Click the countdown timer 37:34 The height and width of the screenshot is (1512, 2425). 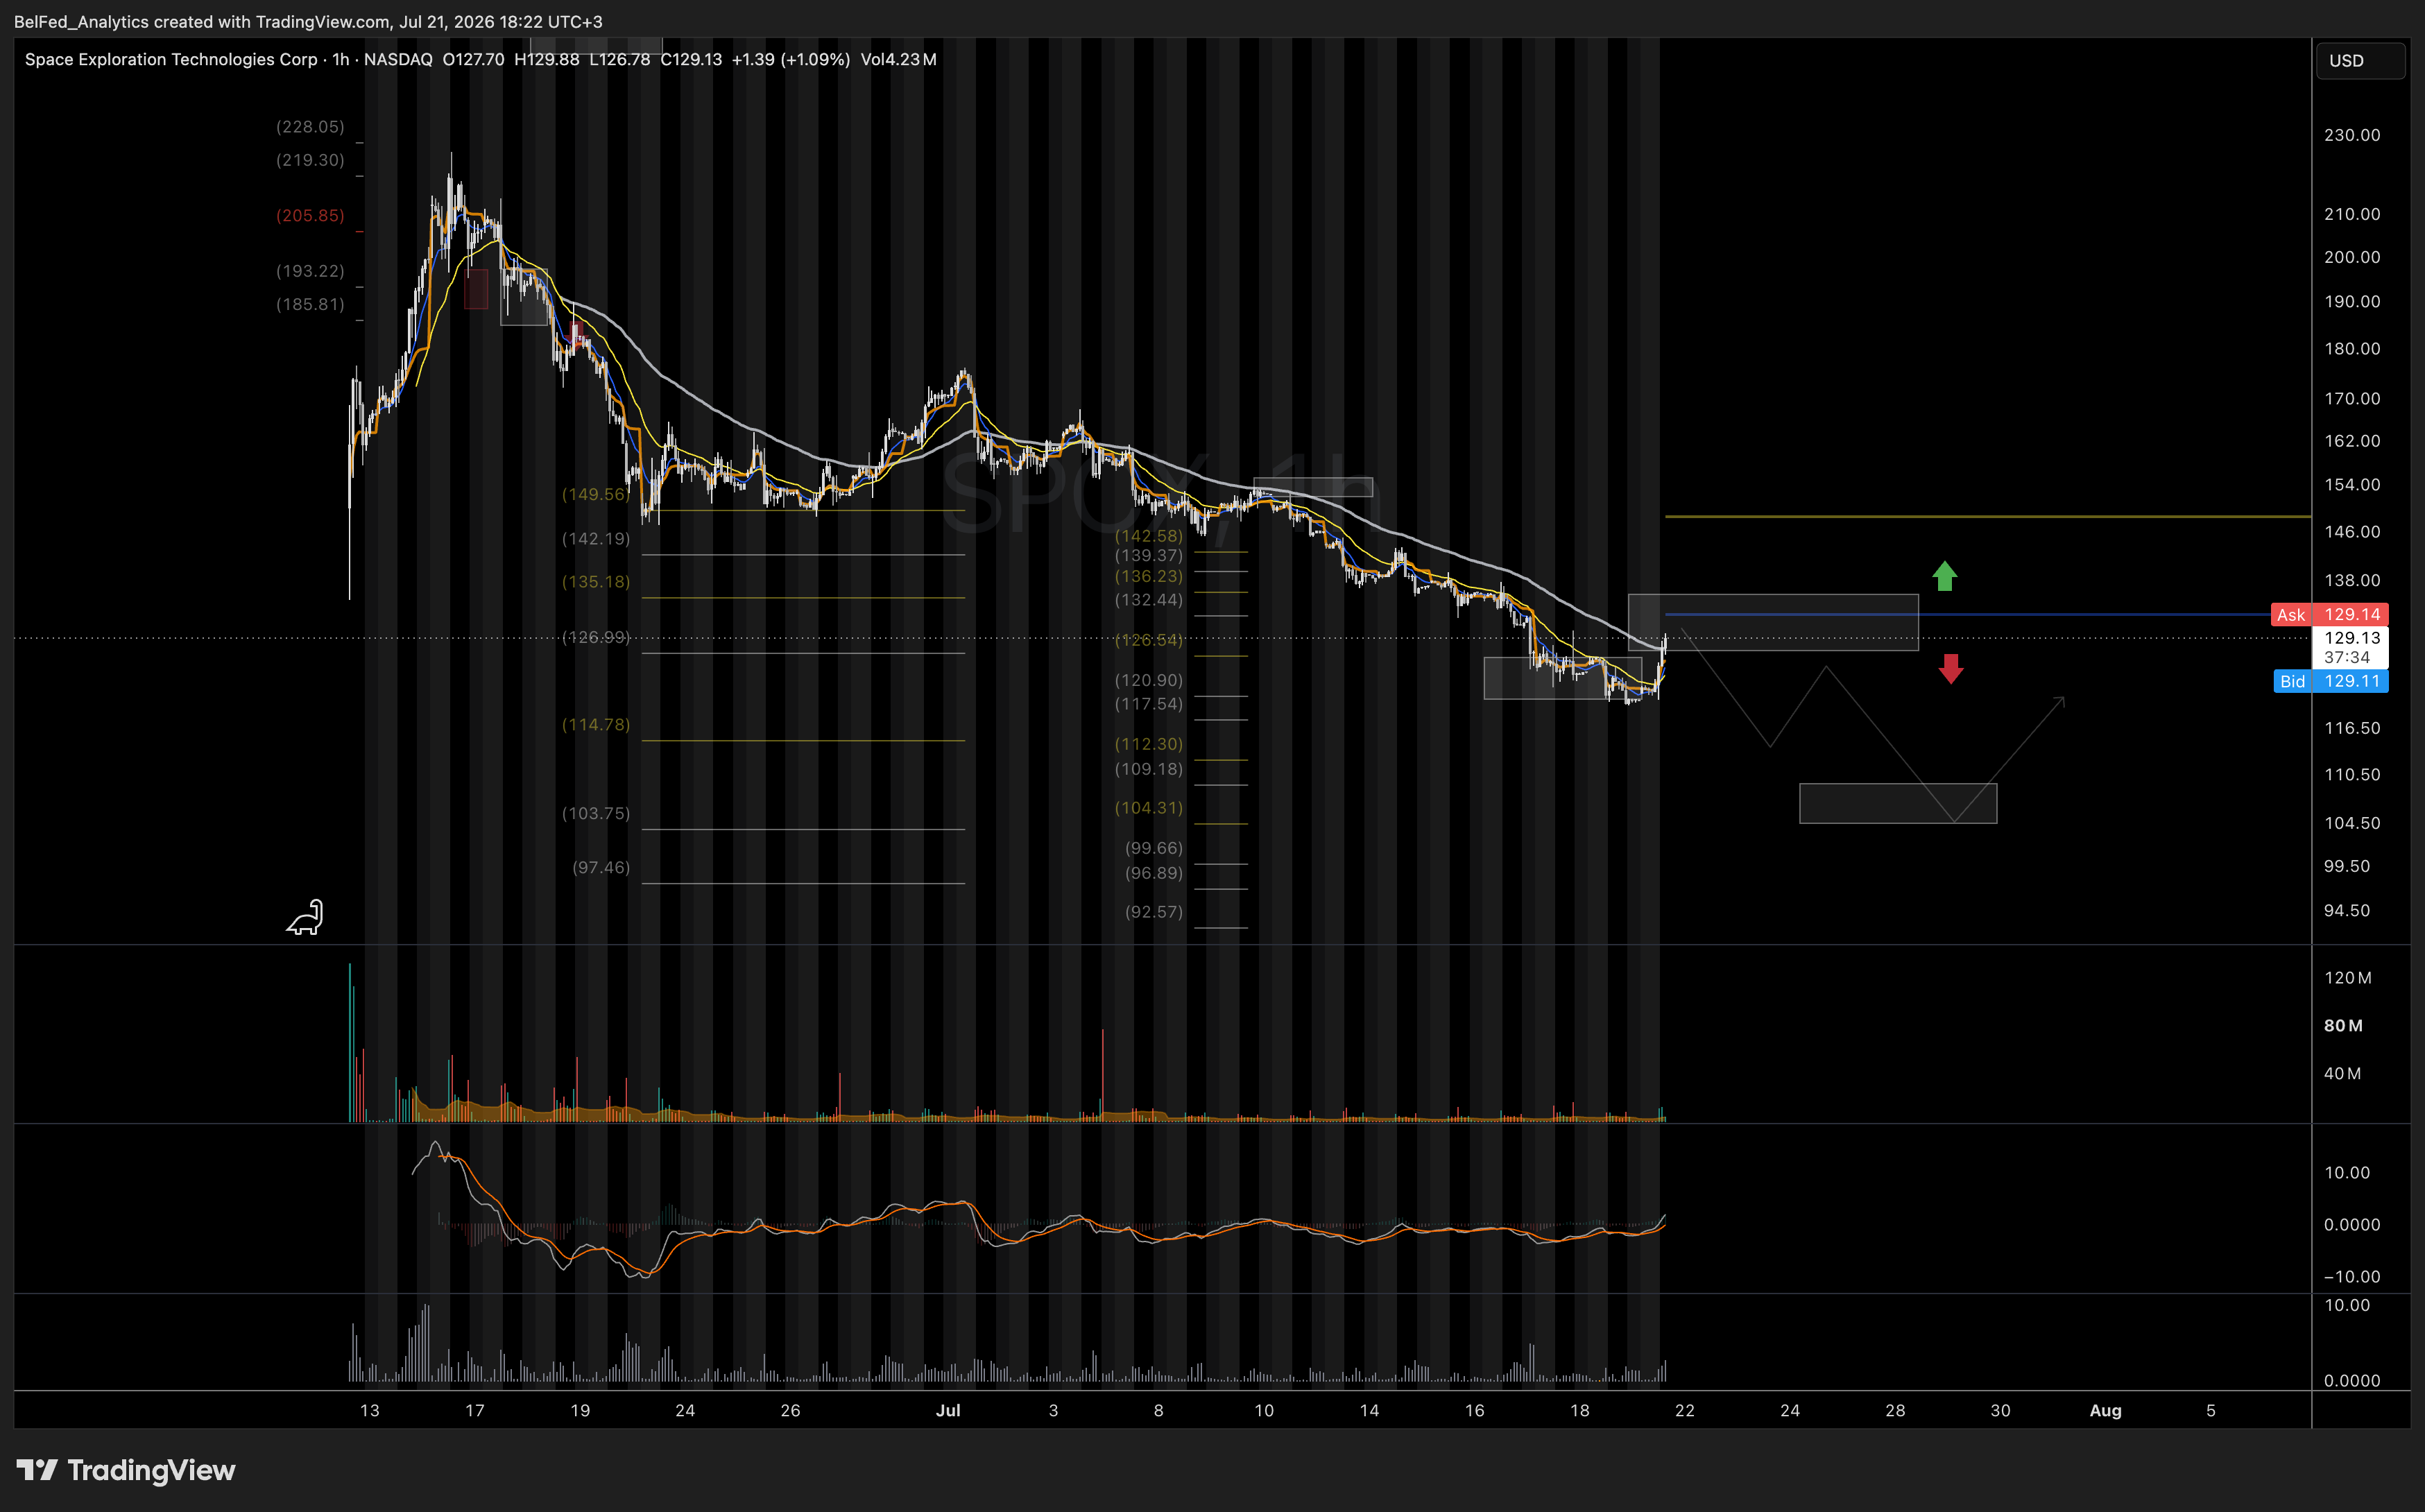pos(2347,658)
